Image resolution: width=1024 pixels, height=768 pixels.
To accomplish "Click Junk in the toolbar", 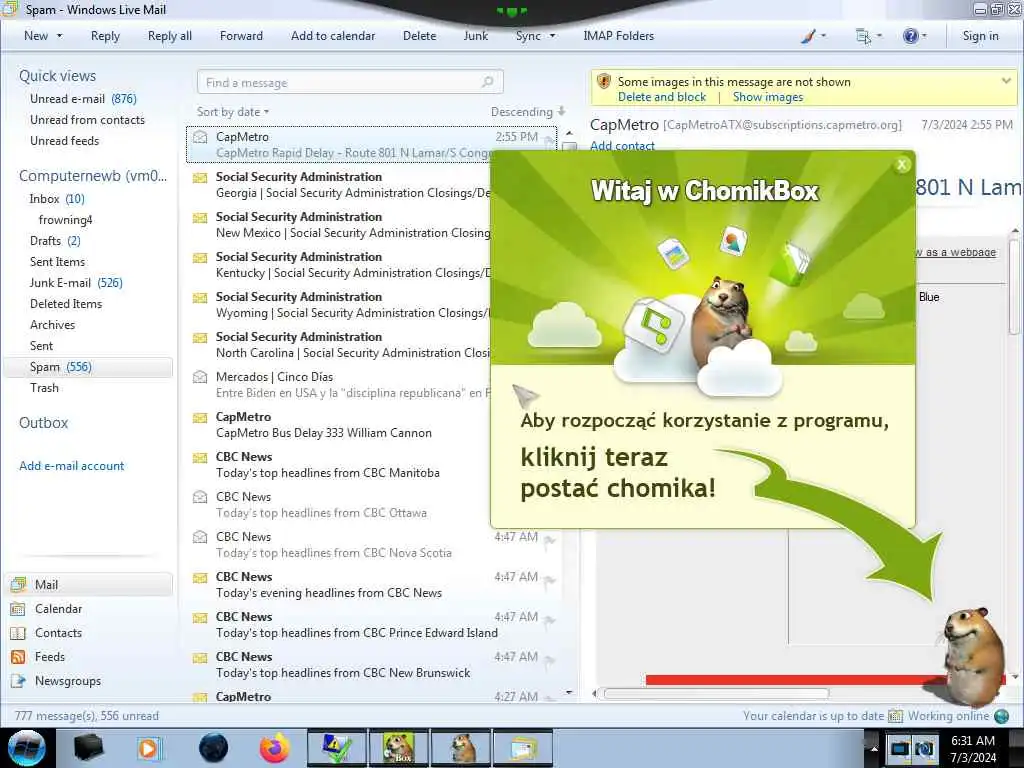I will (475, 36).
